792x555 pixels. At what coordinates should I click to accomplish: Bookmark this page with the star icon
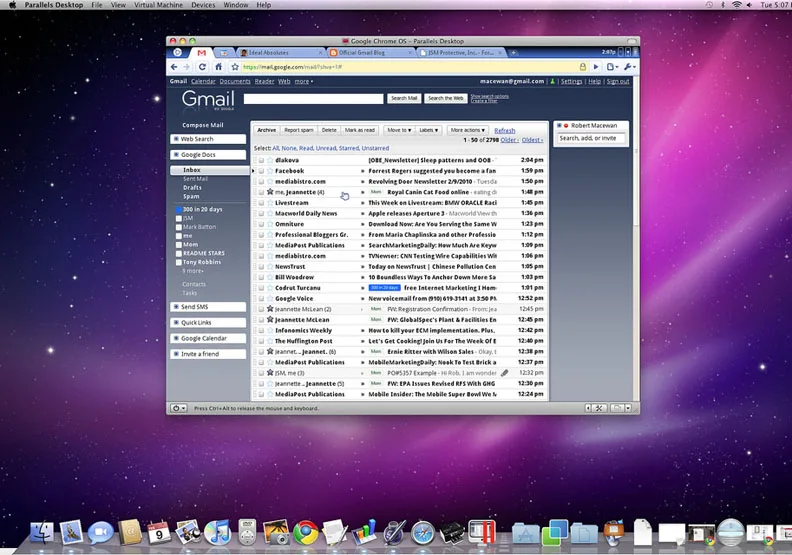pyautogui.click(x=235, y=67)
